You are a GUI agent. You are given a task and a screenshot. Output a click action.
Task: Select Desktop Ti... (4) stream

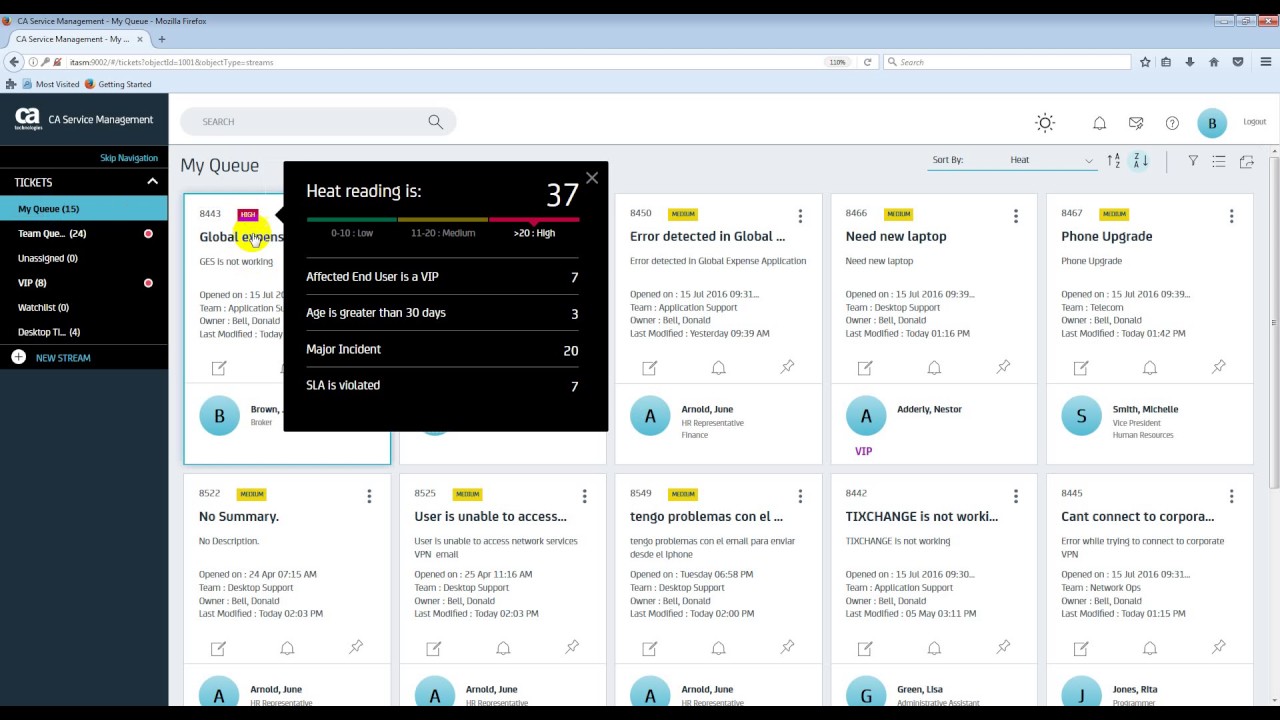(x=84, y=332)
